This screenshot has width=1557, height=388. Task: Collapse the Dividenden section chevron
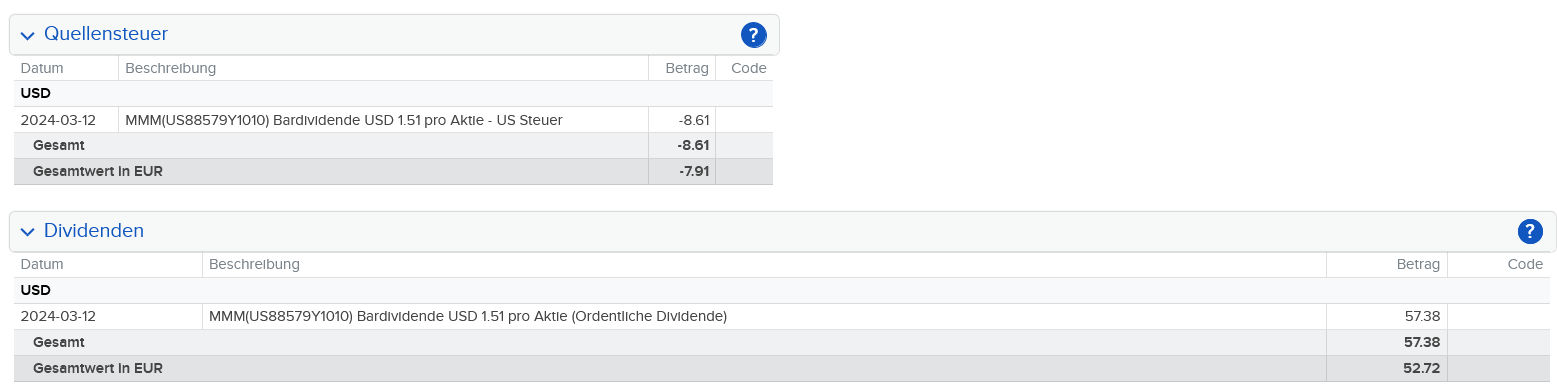27,232
